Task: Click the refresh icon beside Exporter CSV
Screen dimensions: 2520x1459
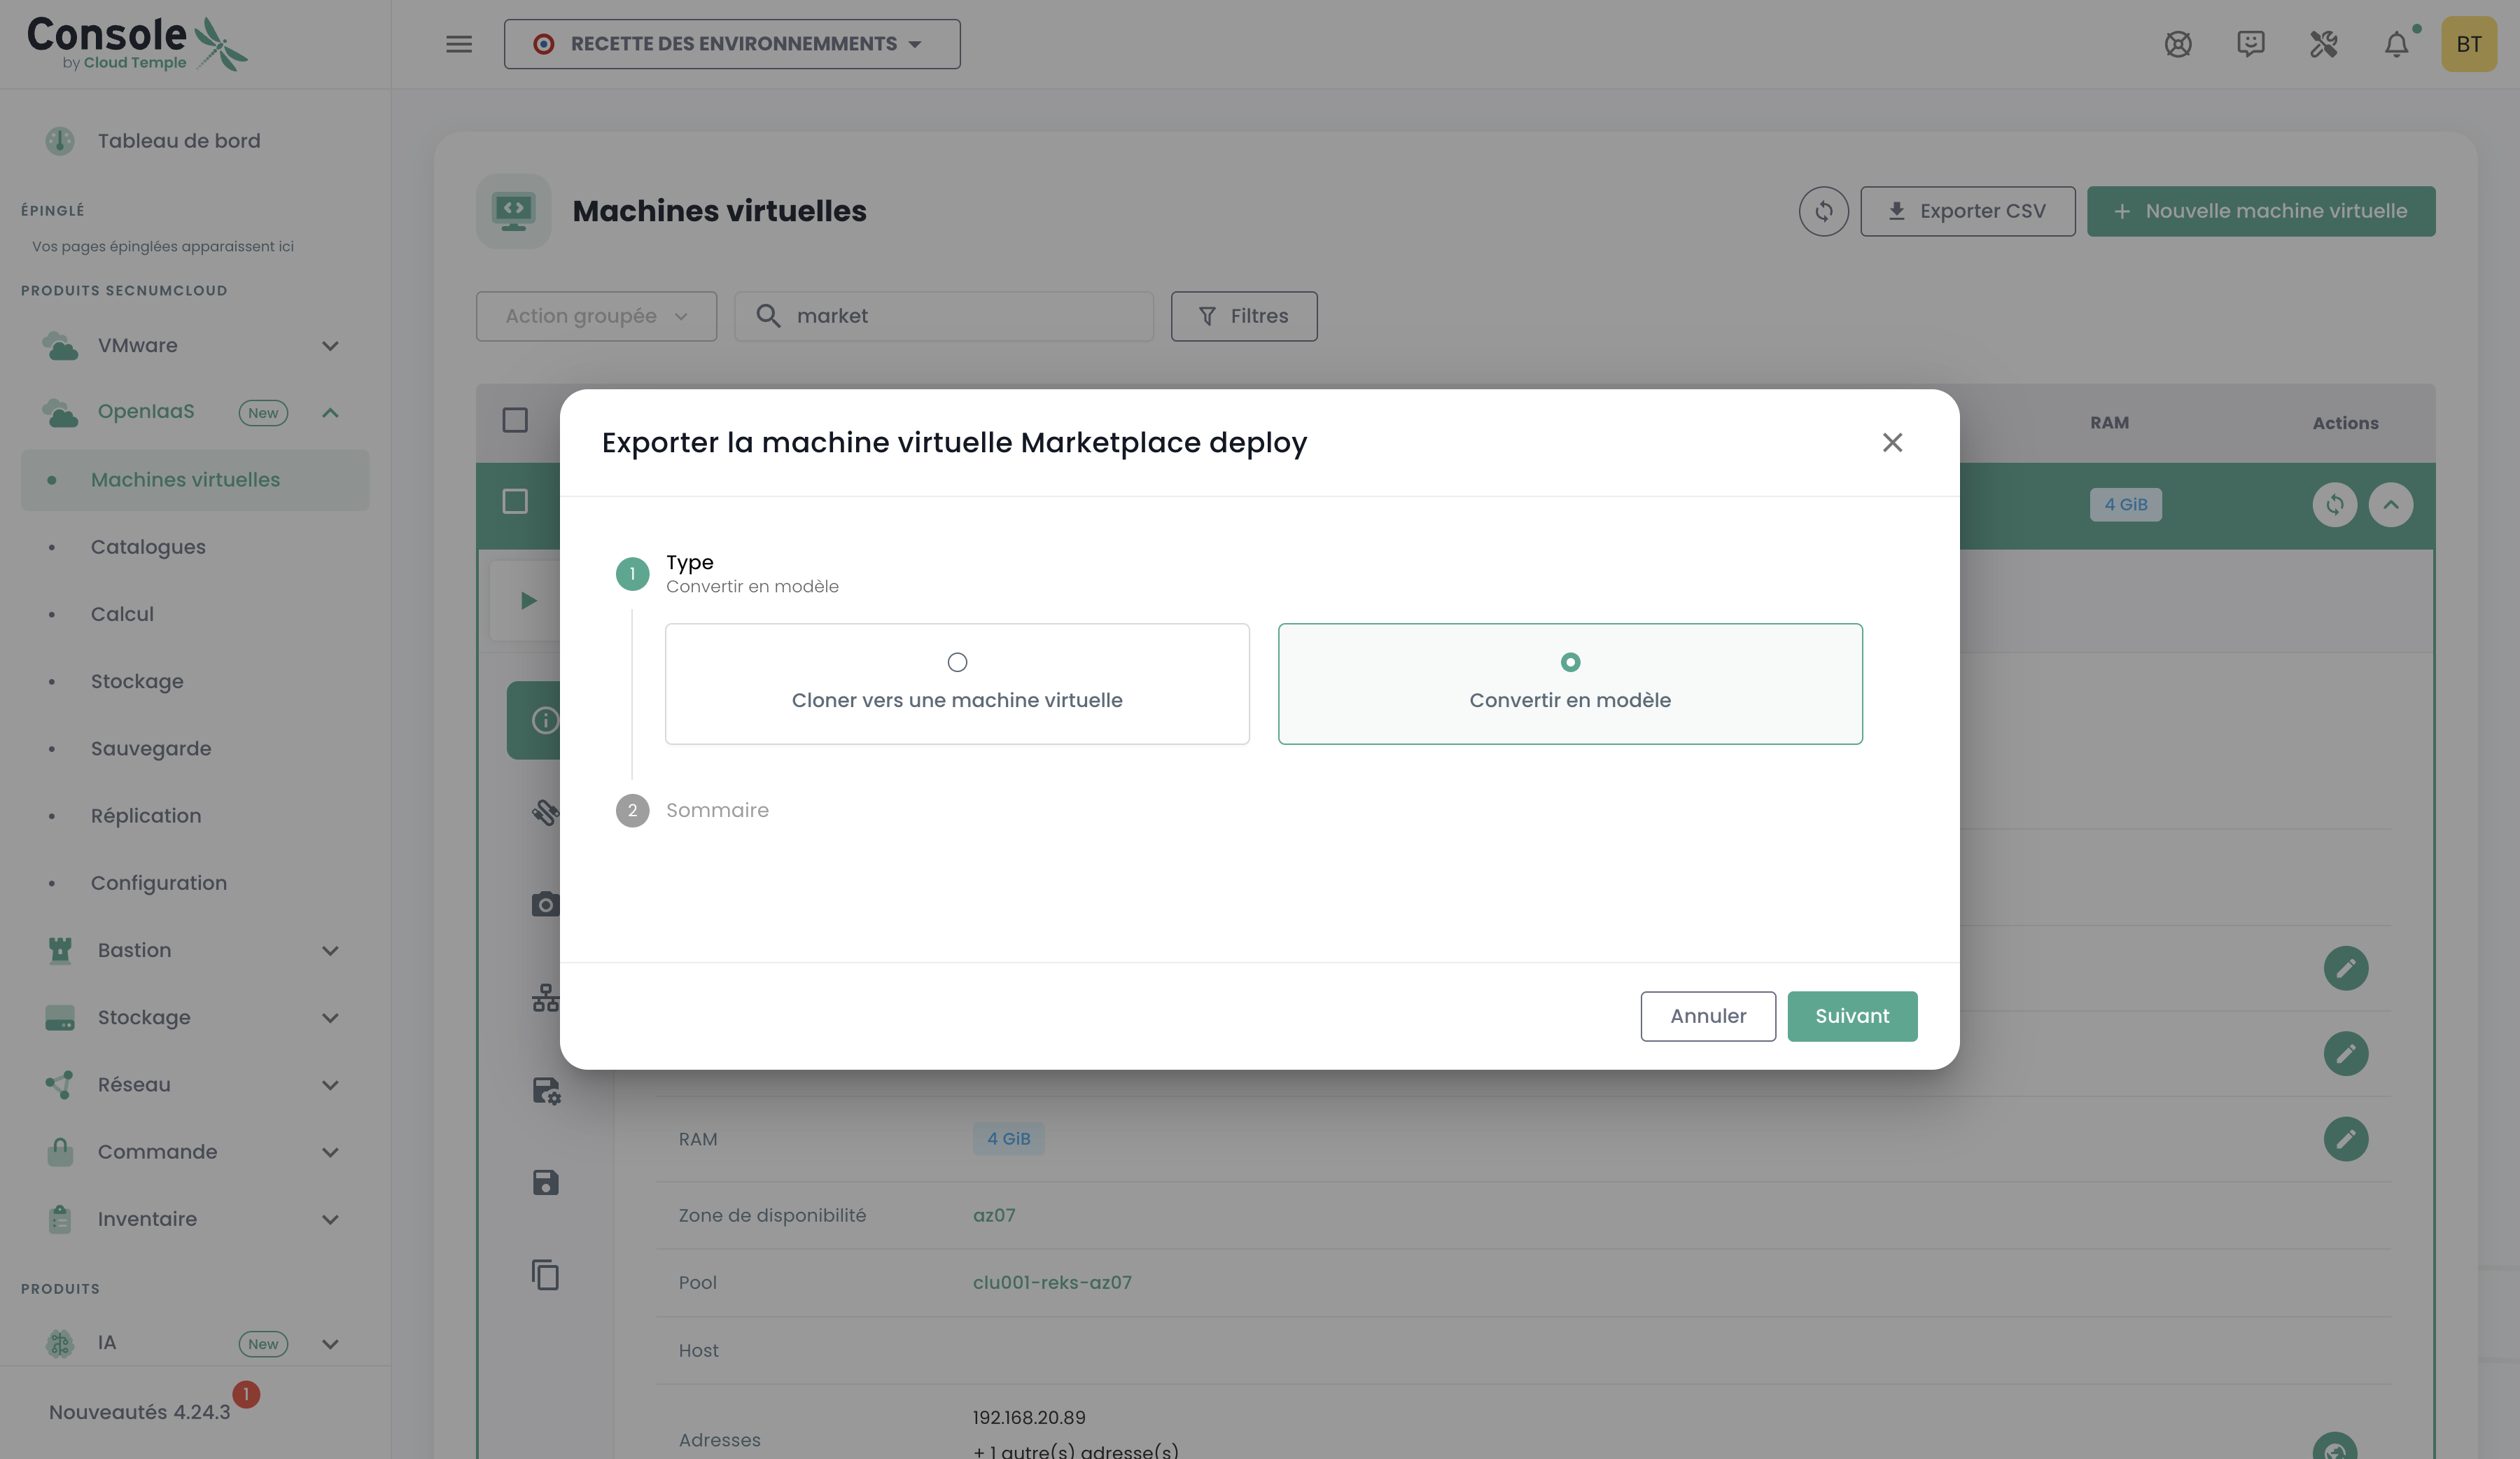Action: 1823,212
